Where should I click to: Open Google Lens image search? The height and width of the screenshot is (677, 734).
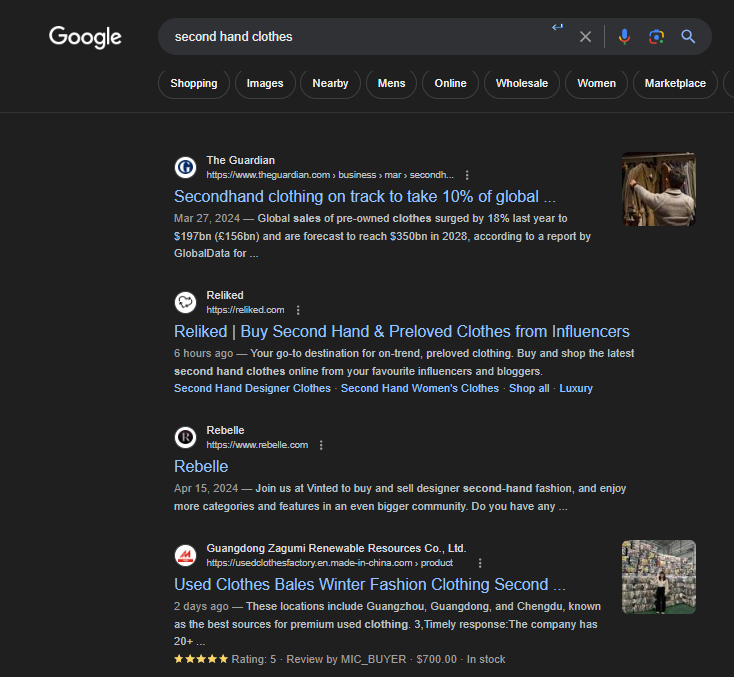click(656, 37)
